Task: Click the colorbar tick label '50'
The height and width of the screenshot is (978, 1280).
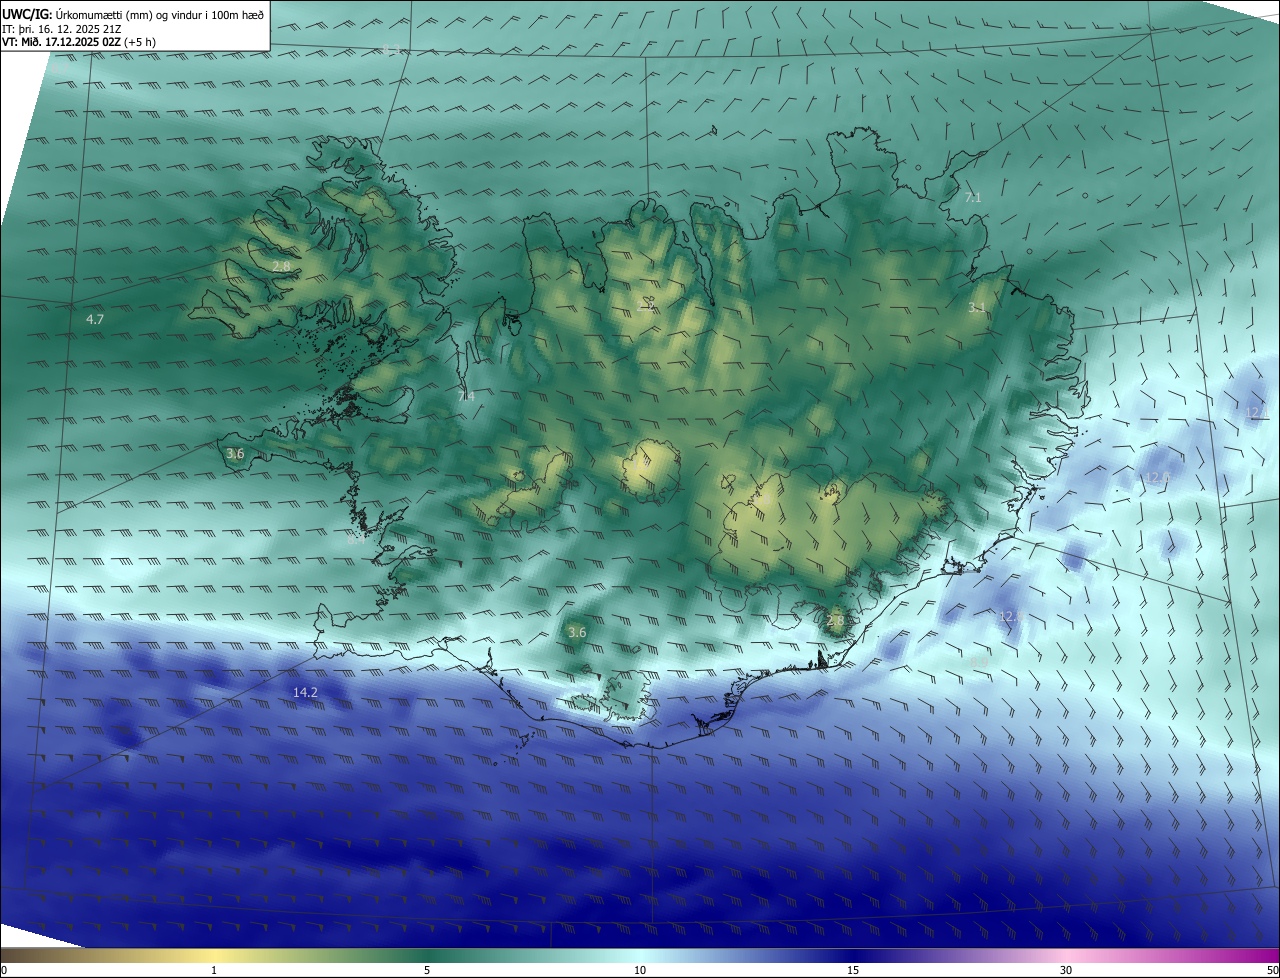Action: (x=1272, y=970)
